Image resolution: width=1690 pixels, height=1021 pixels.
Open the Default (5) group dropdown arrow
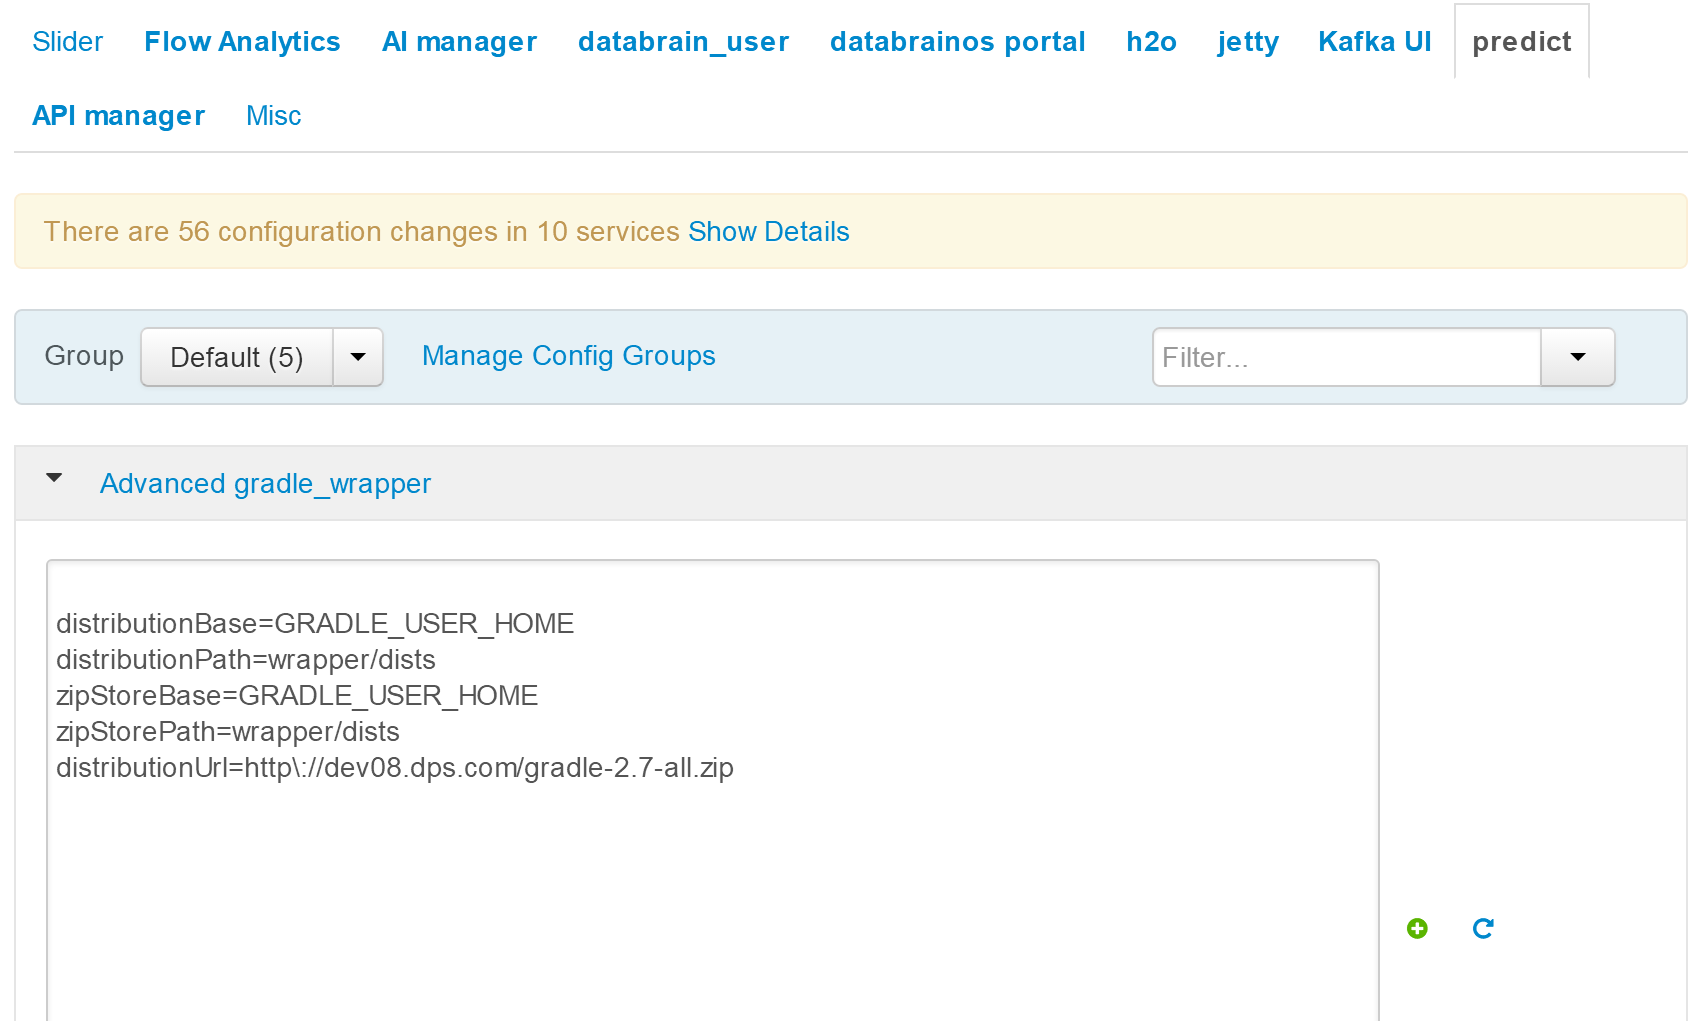pos(358,357)
